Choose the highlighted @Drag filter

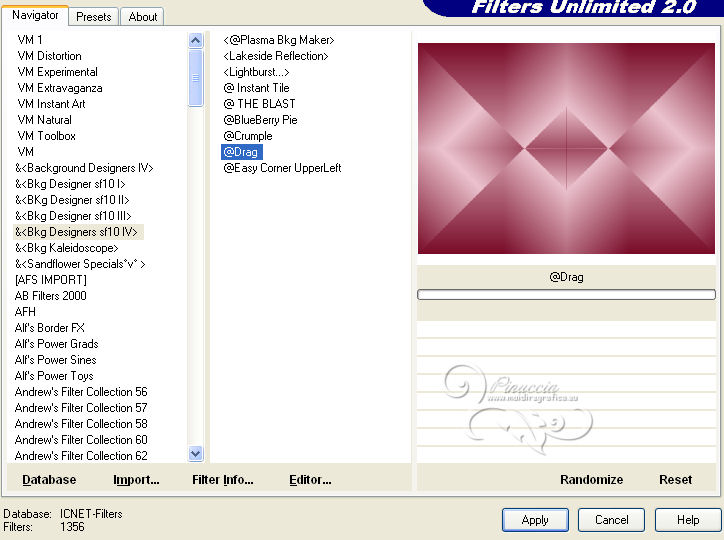pos(241,152)
